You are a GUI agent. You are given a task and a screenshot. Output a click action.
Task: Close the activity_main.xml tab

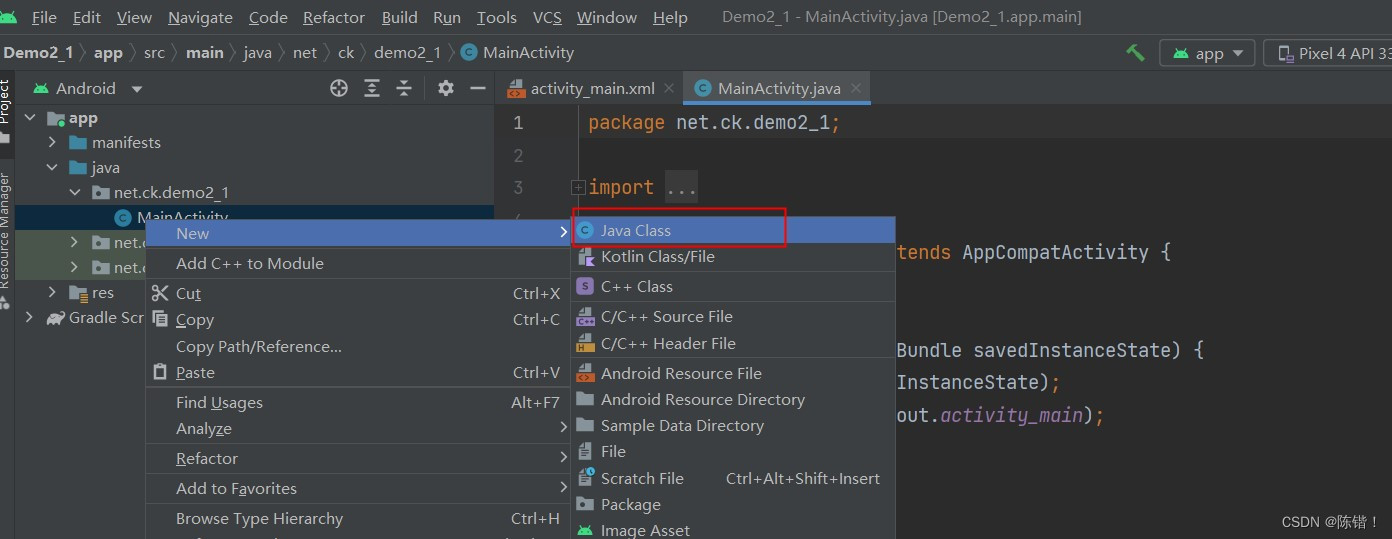669,88
